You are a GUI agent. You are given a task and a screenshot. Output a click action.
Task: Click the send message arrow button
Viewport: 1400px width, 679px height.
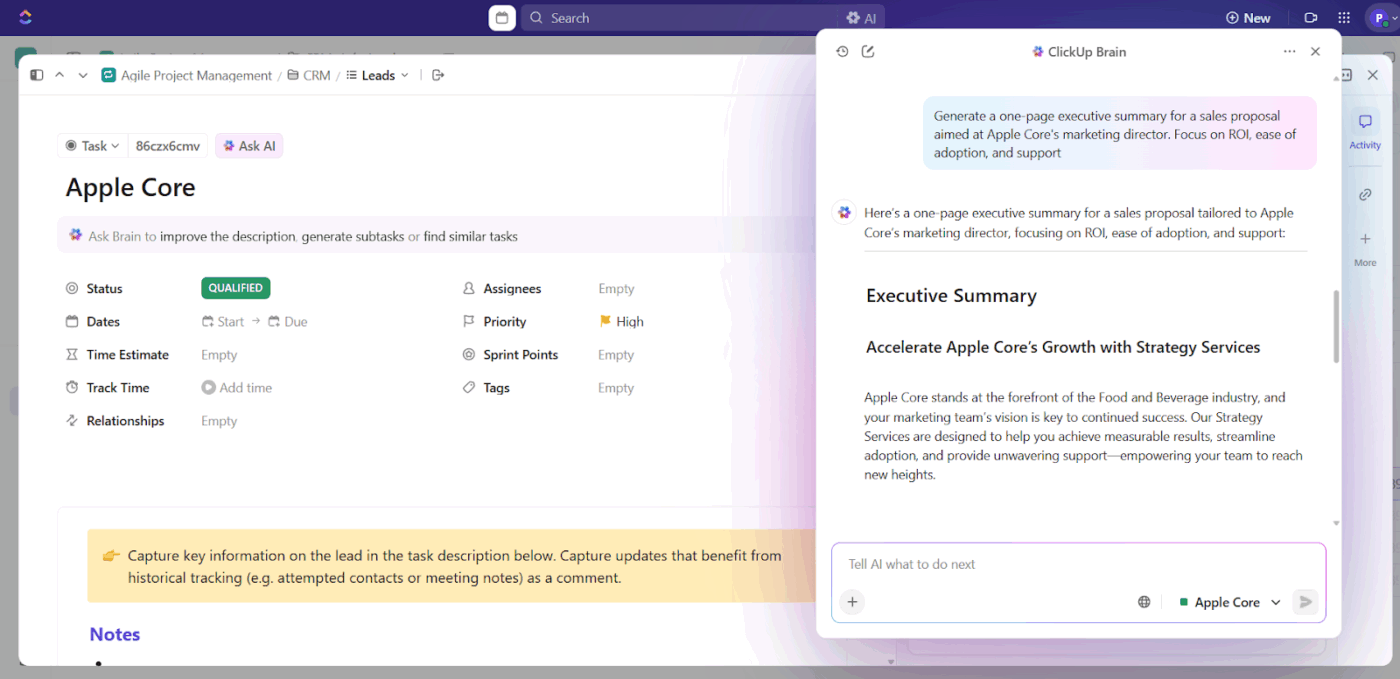pos(1304,602)
